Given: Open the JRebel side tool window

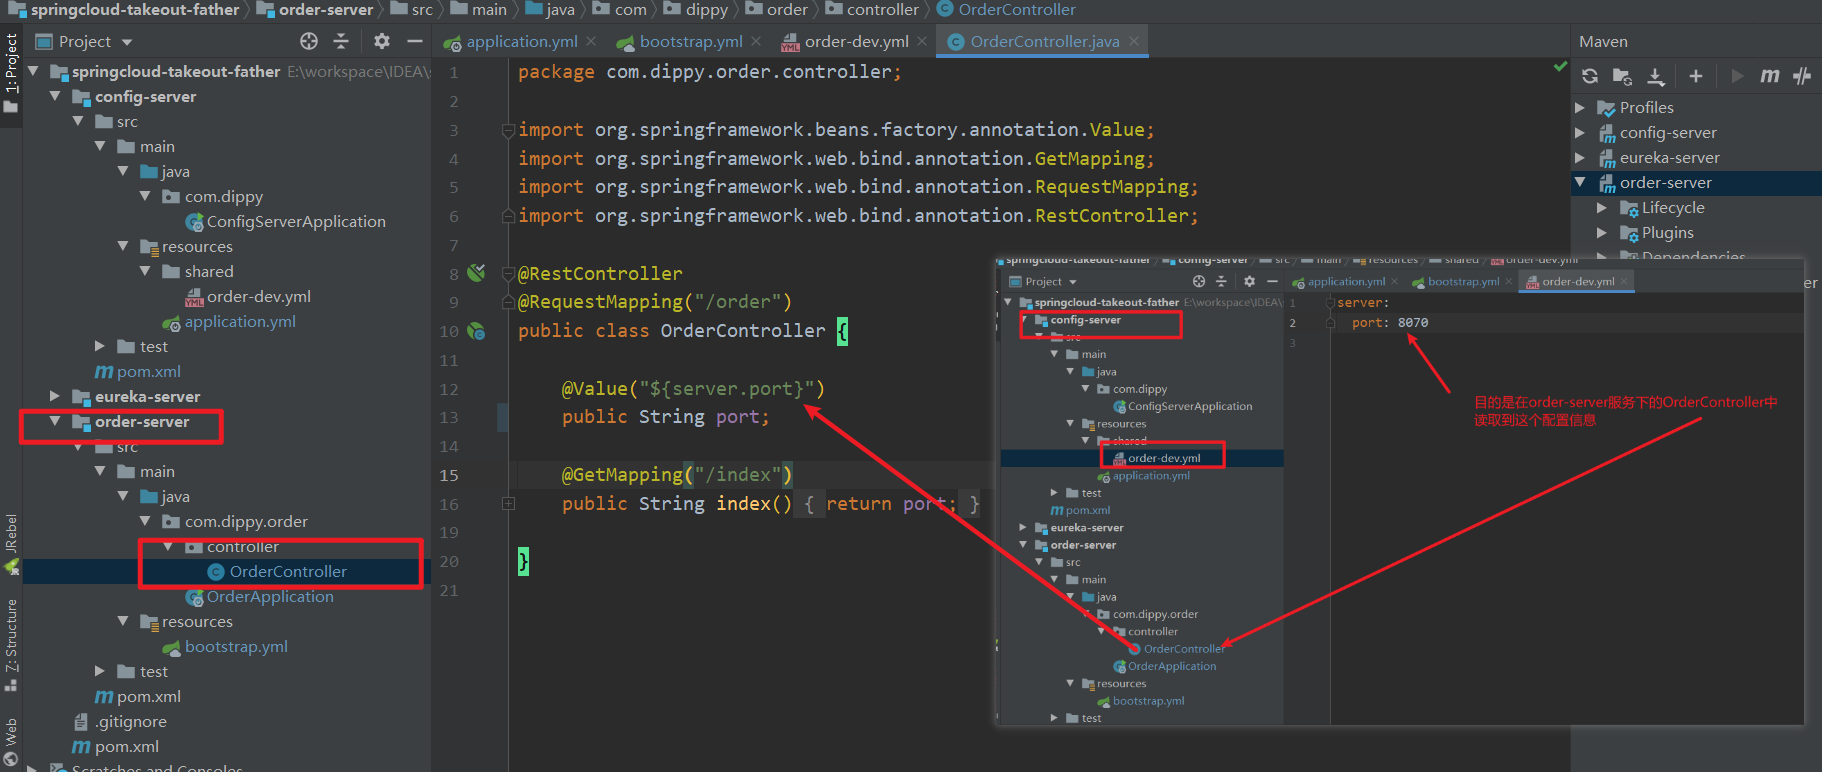Looking at the screenshot, I should (11, 543).
